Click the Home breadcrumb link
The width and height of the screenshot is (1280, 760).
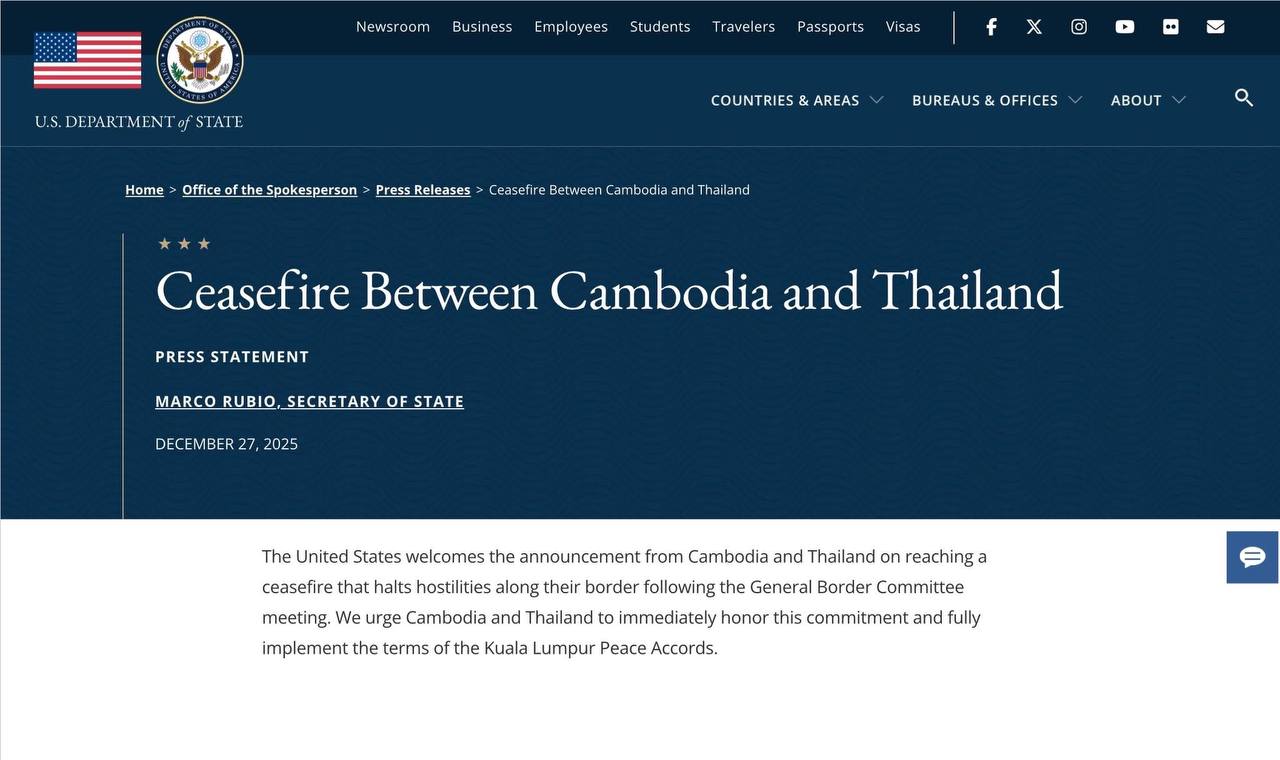tap(144, 190)
